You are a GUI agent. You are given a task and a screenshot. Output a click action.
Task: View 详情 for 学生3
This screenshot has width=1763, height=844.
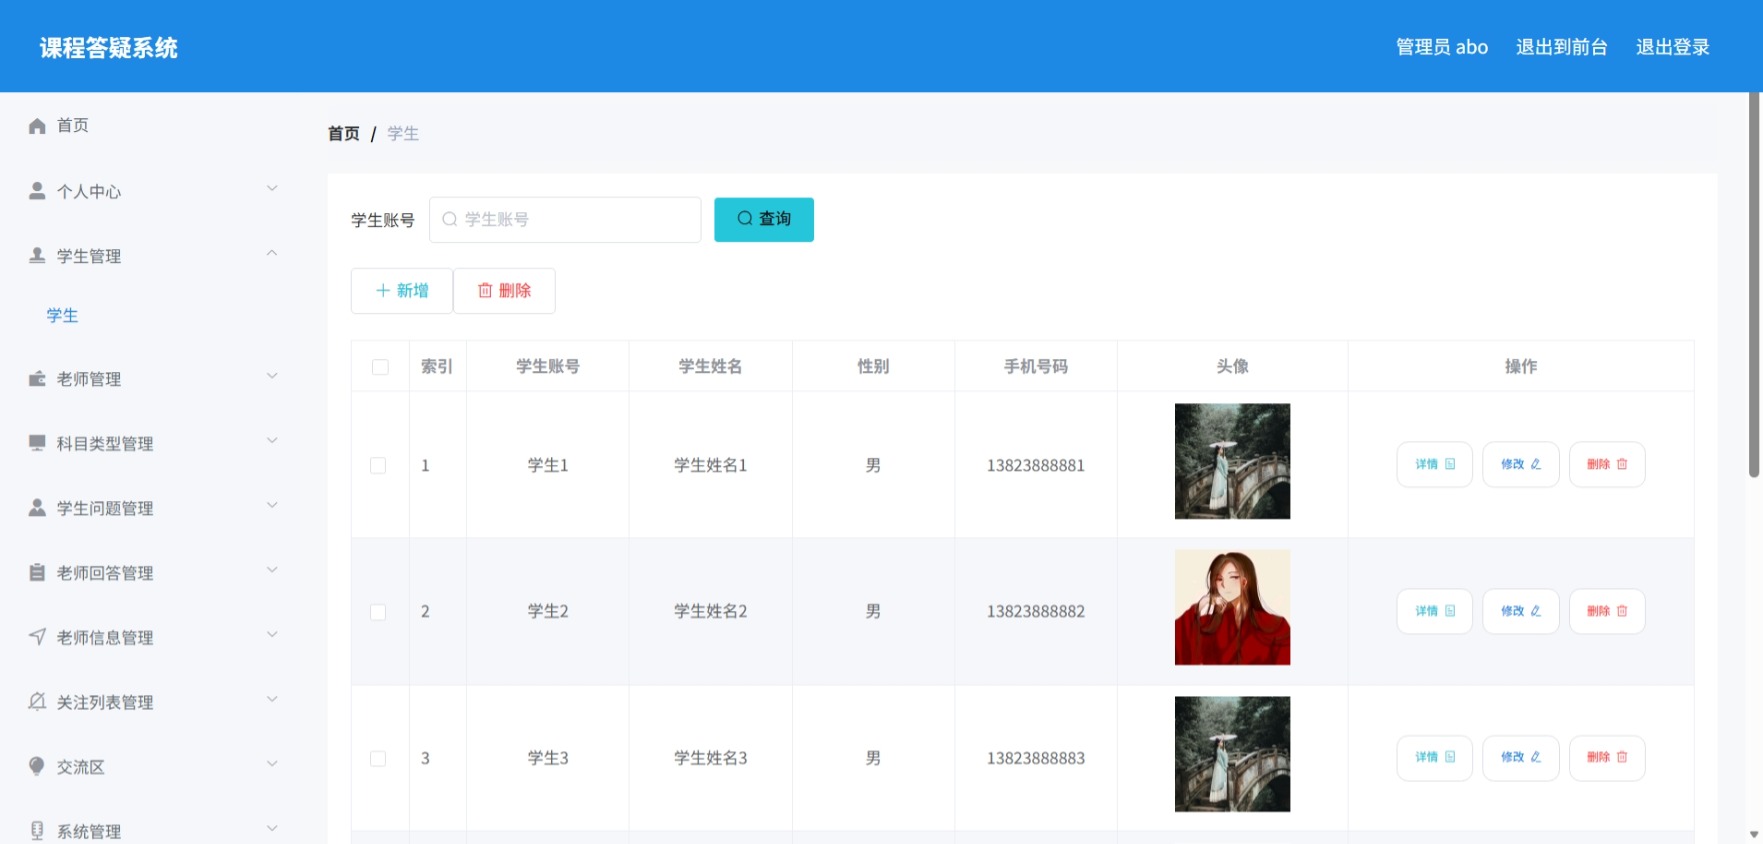(1435, 757)
